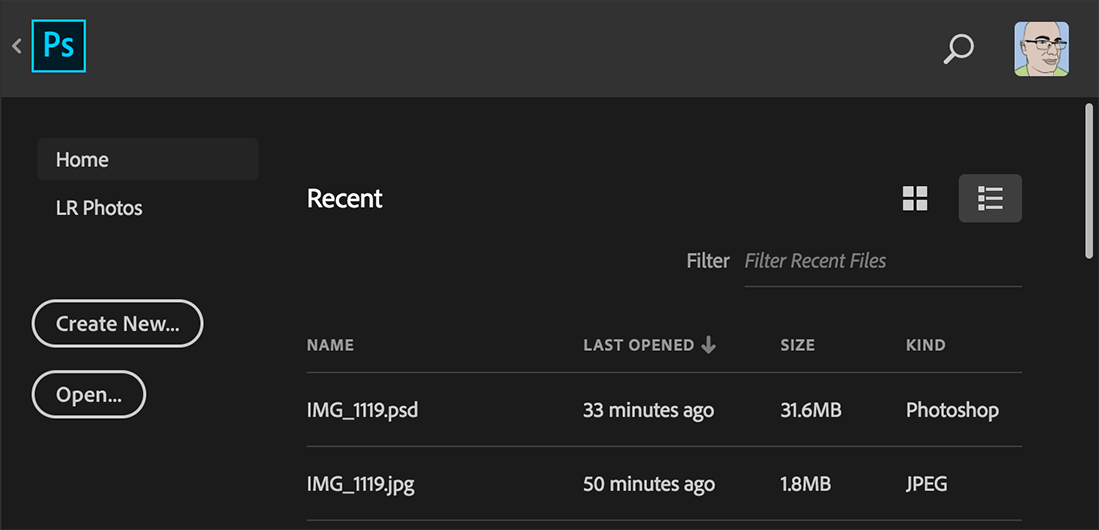This screenshot has height=530, width=1099.
Task: Open the IMG_1119.jpg recent file
Action: click(664, 484)
